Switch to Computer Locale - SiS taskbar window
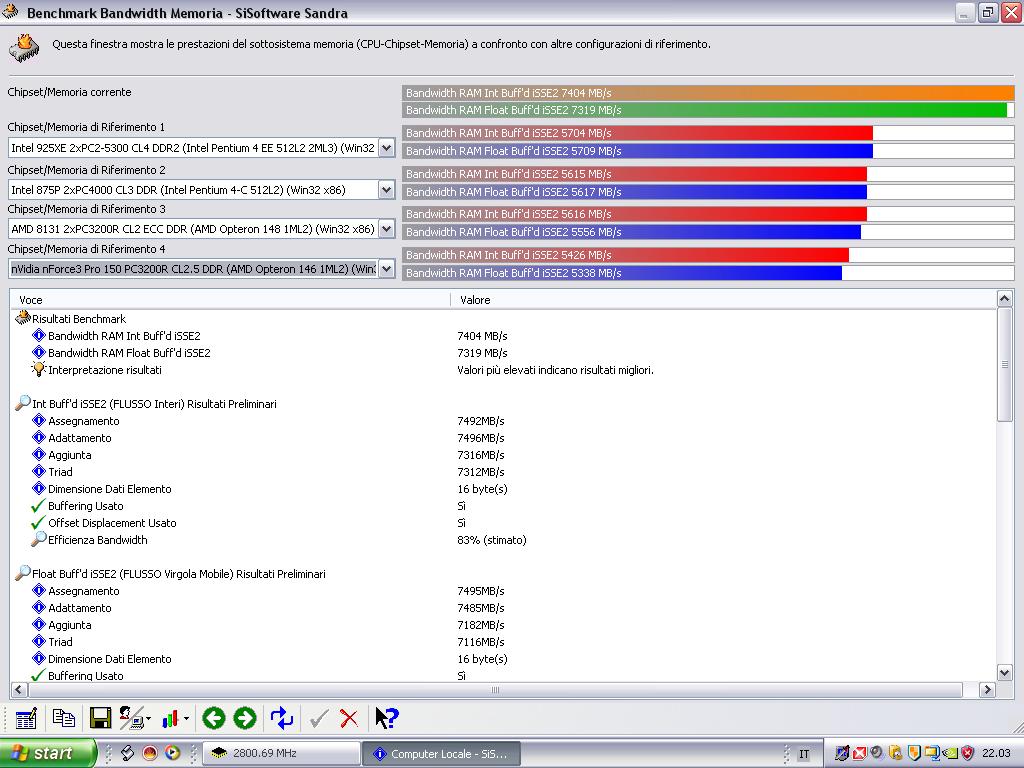1024x768 pixels. coord(441,753)
